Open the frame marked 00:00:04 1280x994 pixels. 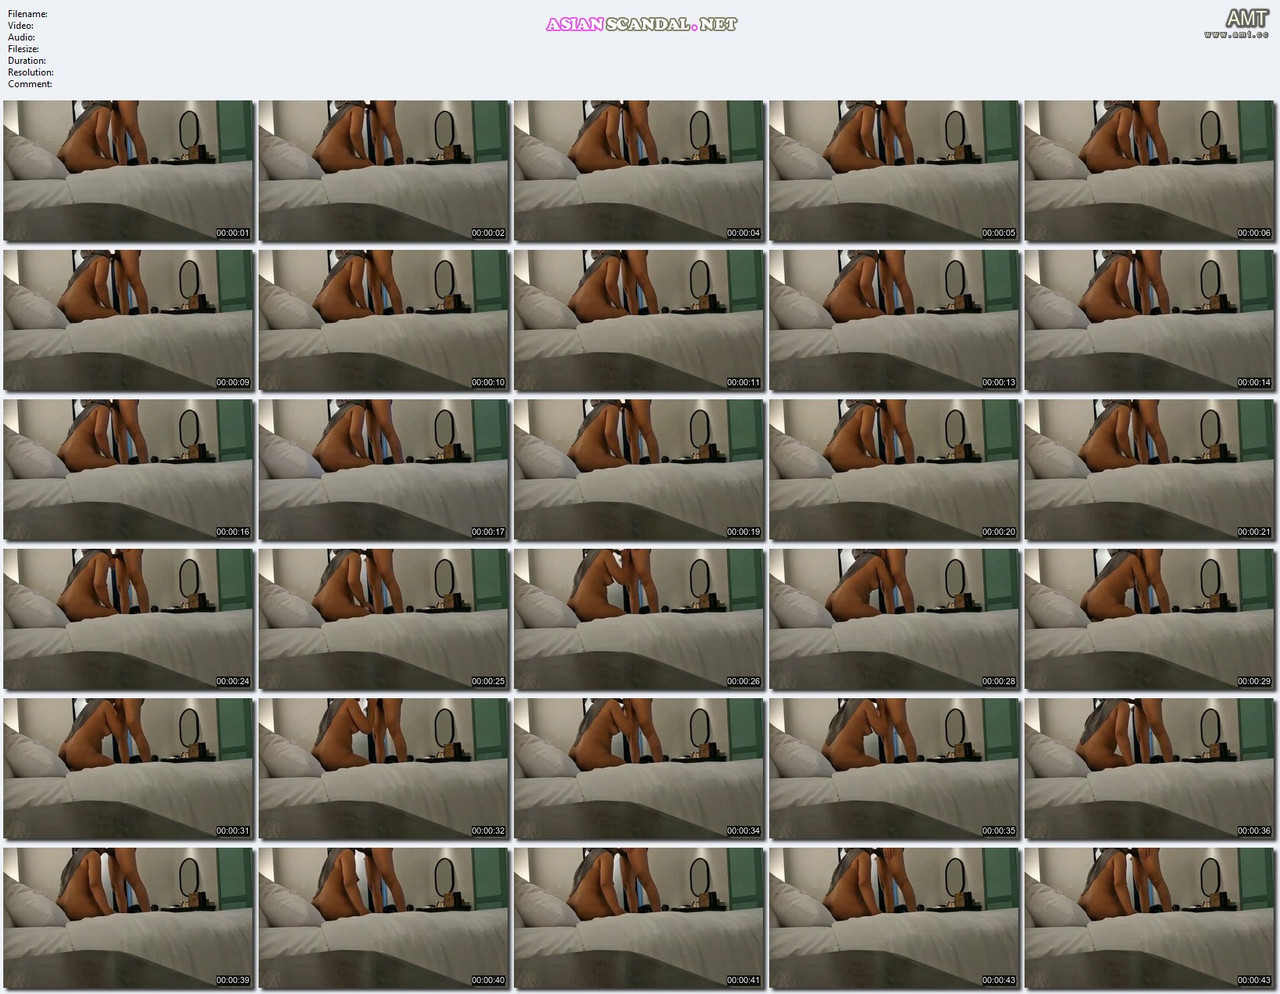[639, 170]
